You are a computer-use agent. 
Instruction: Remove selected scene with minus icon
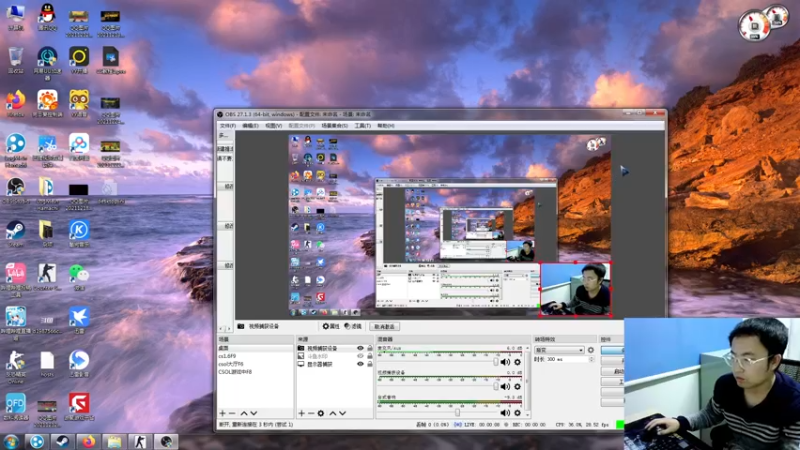click(232, 413)
